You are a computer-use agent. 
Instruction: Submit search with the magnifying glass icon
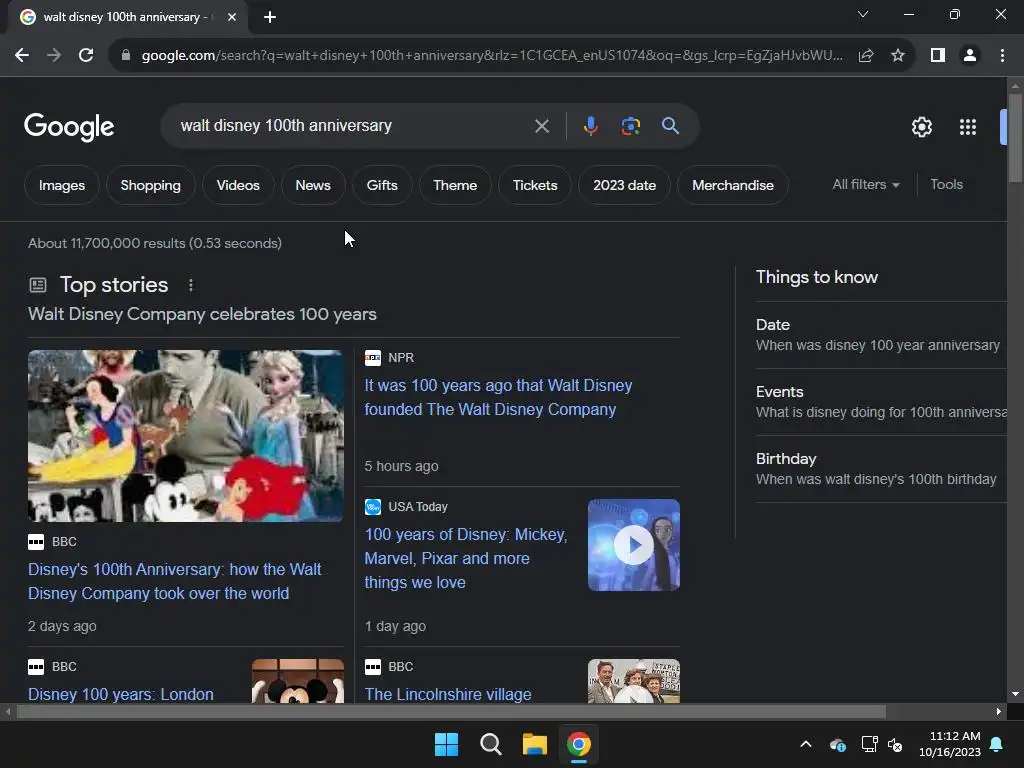[670, 125]
